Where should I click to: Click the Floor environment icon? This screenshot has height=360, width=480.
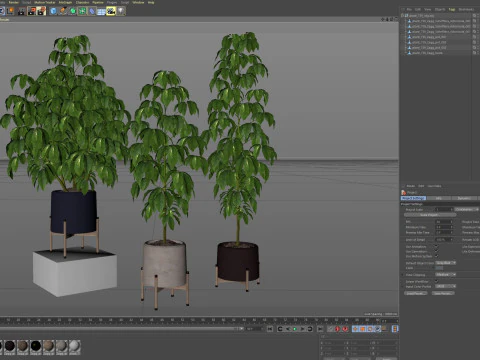(x=101, y=11)
